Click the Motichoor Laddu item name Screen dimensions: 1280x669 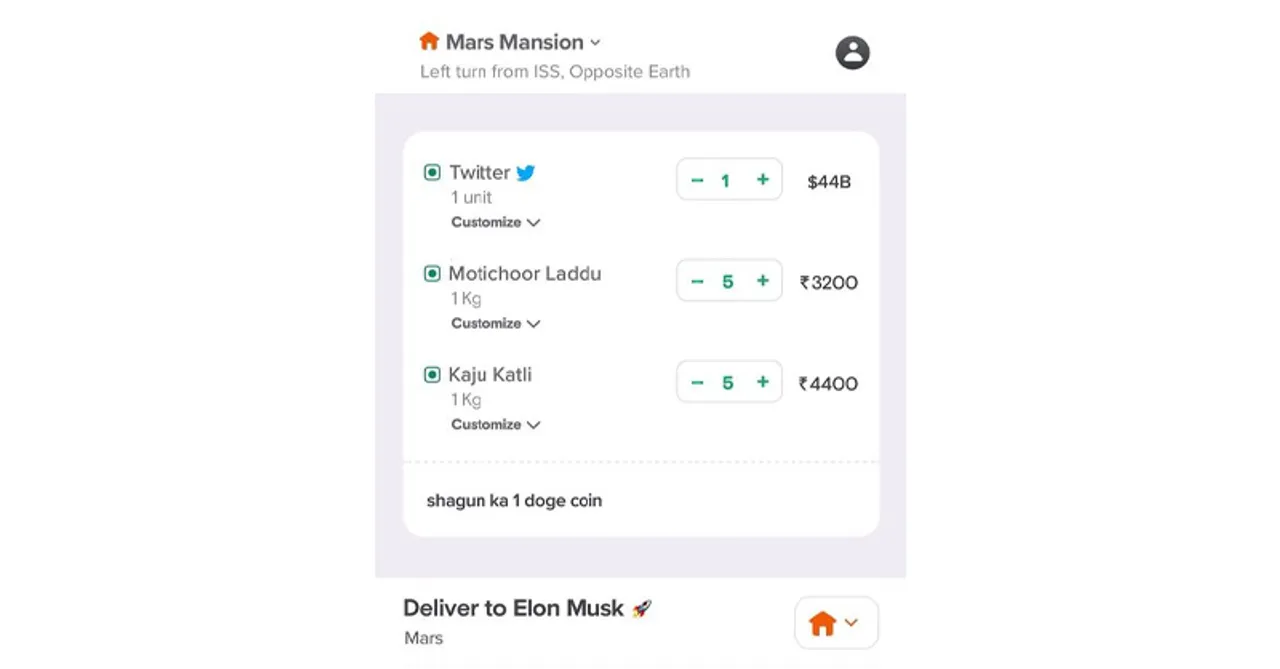(x=528, y=273)
